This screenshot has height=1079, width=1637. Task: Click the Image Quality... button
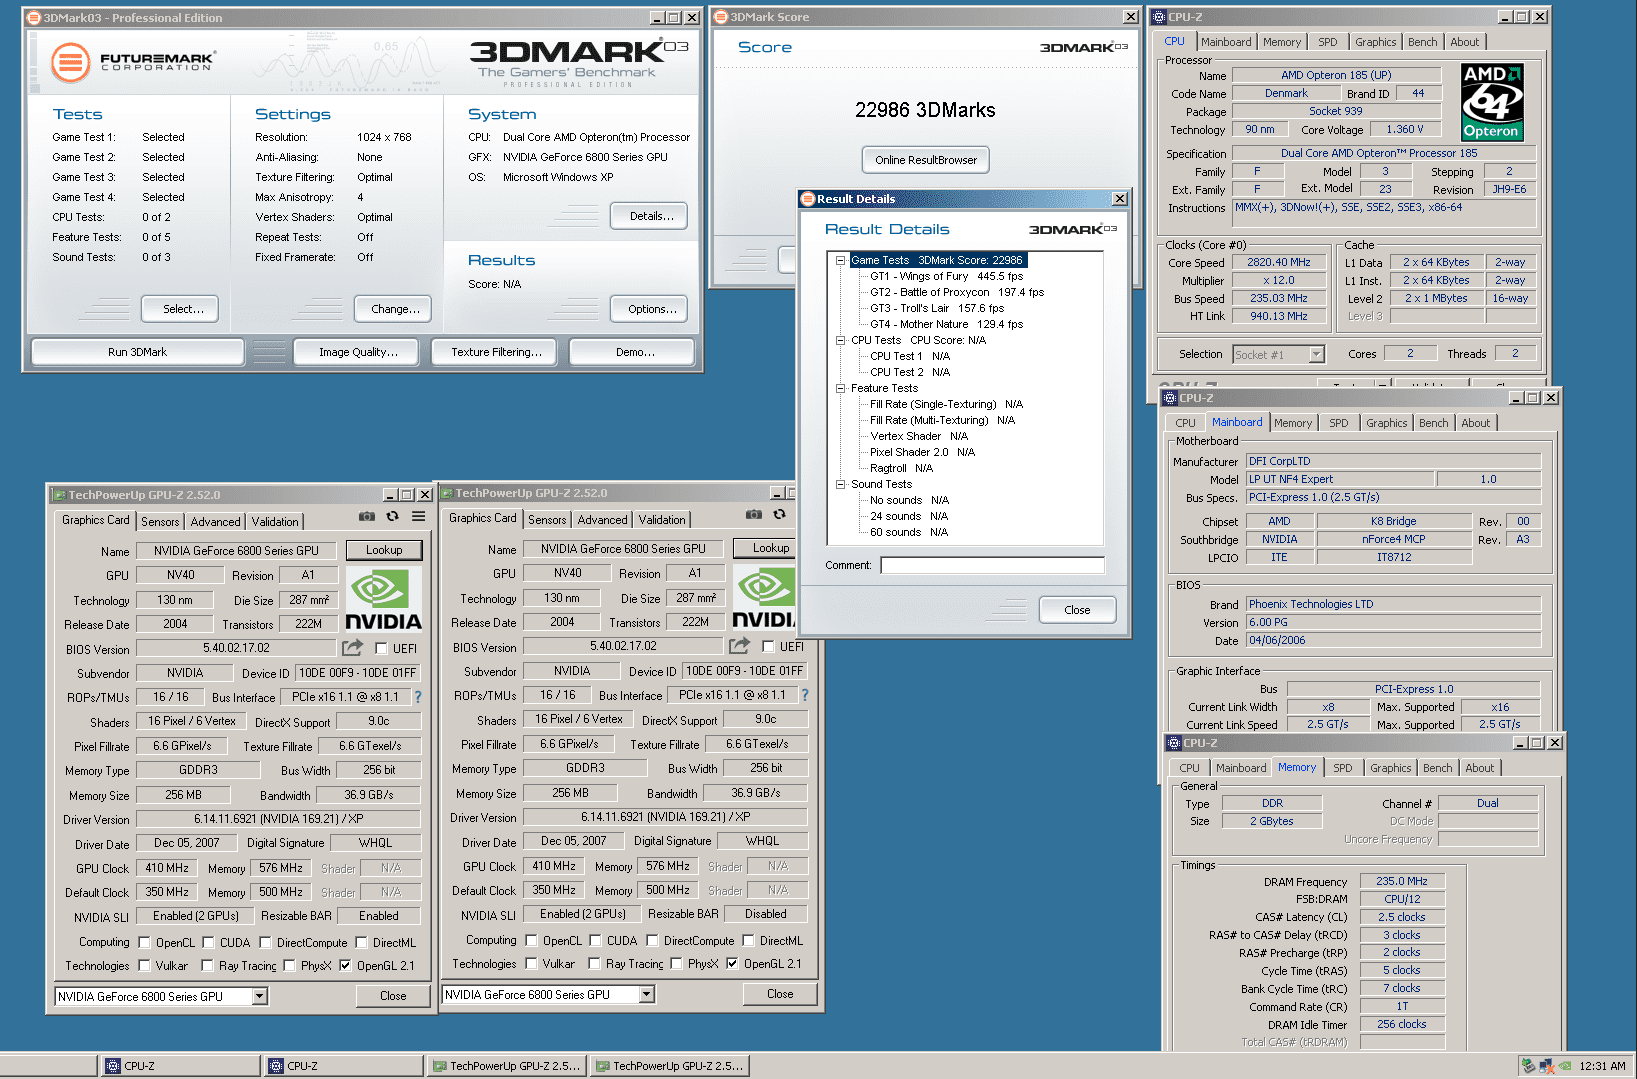(358, 352)
